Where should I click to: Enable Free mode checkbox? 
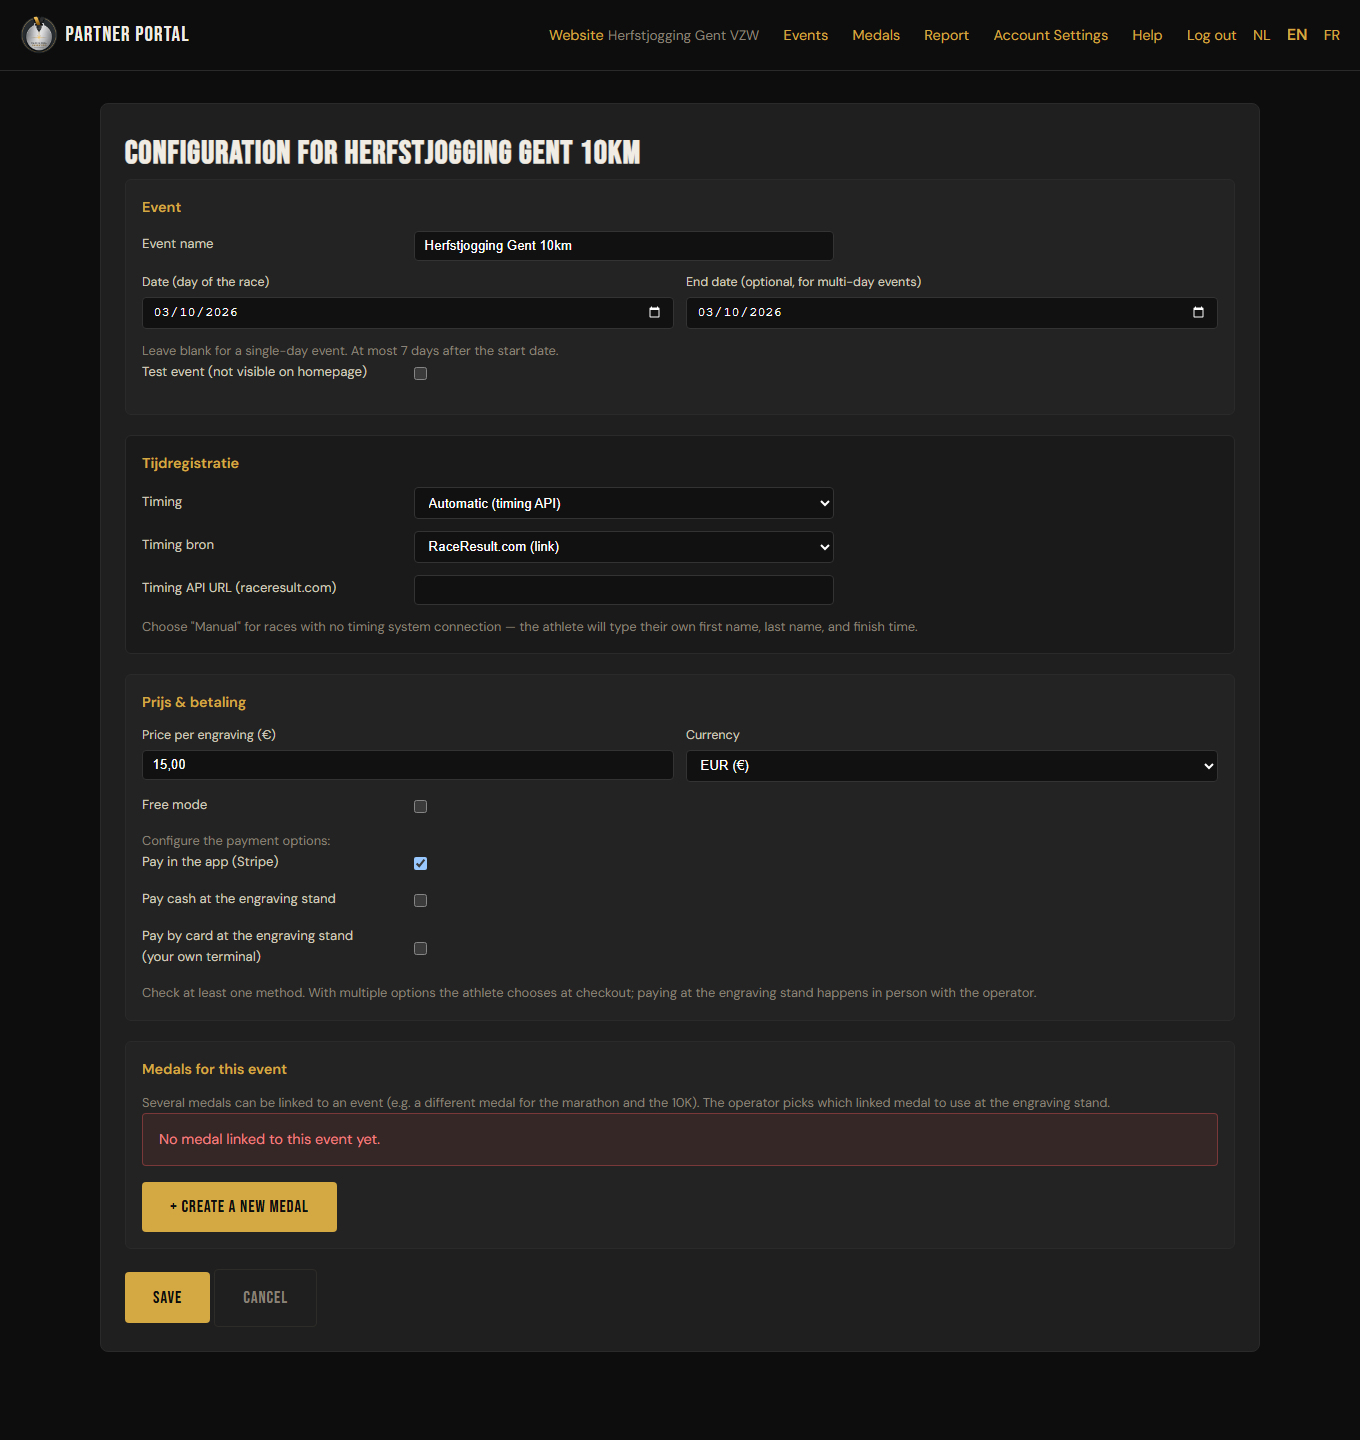coord(420,806)
